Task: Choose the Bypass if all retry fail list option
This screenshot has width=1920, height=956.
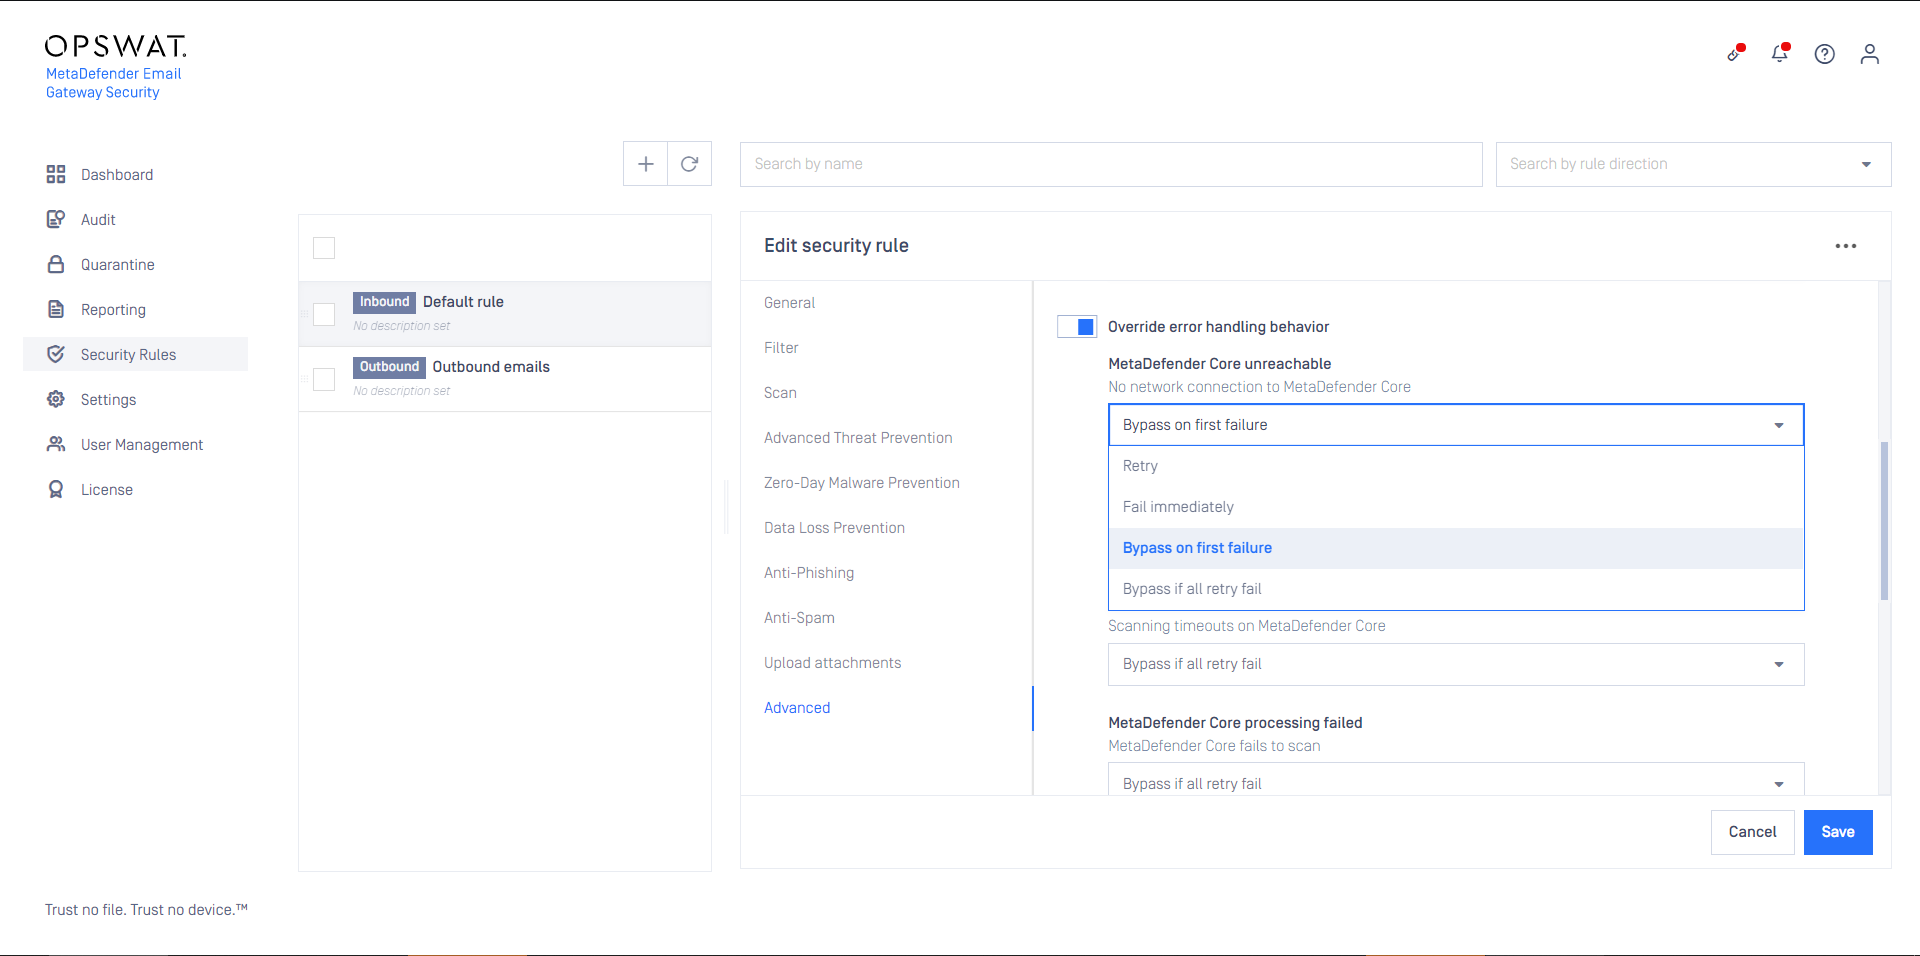Action: tap(1456, 589)
